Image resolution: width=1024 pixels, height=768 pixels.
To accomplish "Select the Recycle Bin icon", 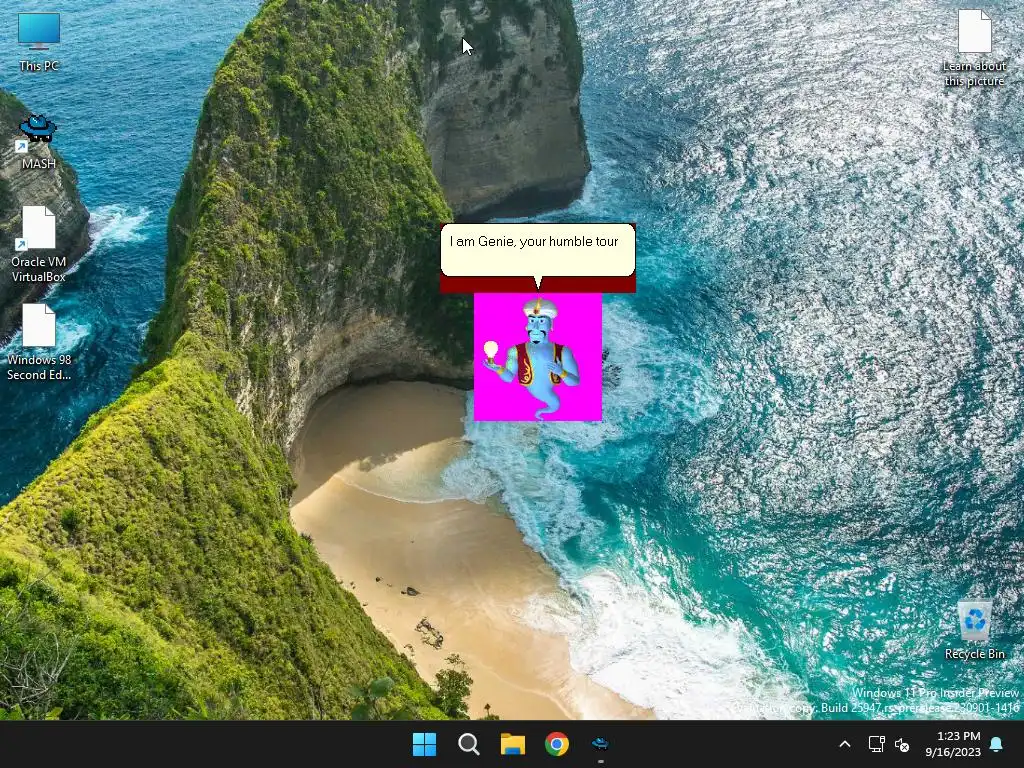I will [x=974, y=630].
